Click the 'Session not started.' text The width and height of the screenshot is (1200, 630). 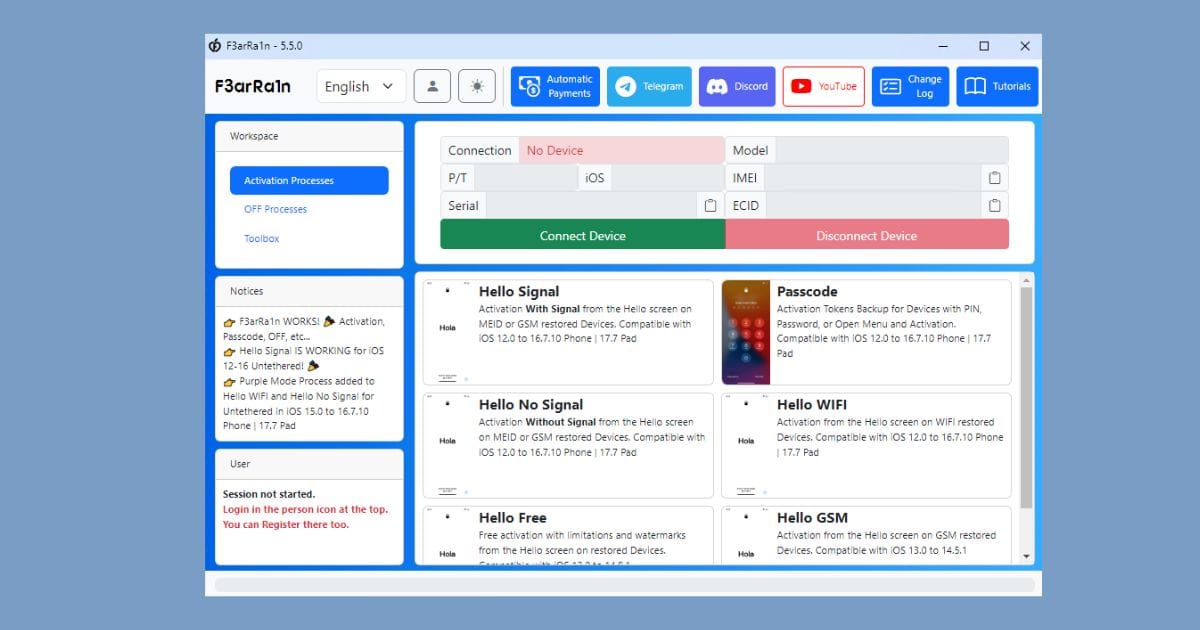pyautogui.click(x=269, y=494)
